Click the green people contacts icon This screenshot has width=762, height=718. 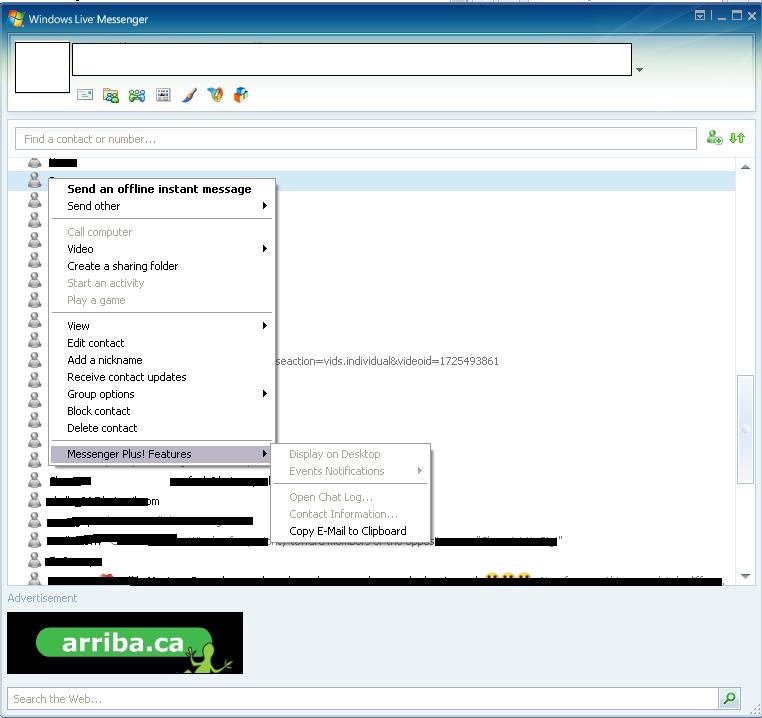(x=137, y=95)
